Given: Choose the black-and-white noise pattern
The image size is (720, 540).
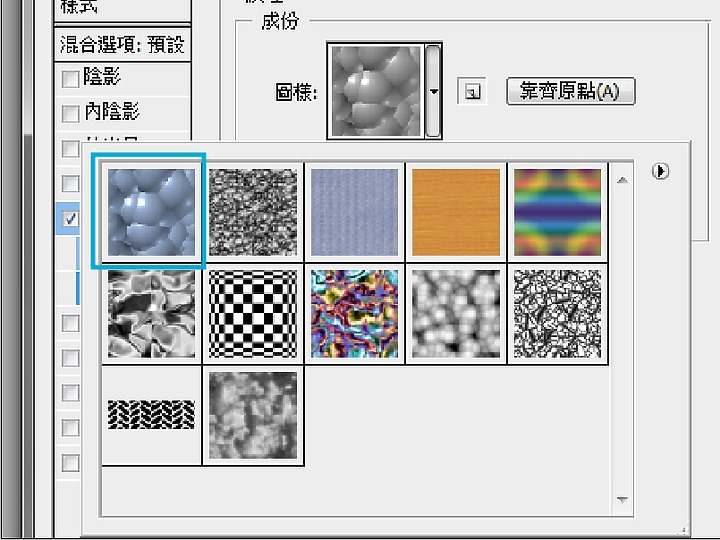Looking at the screenshot, I should [x=253, y=212].
